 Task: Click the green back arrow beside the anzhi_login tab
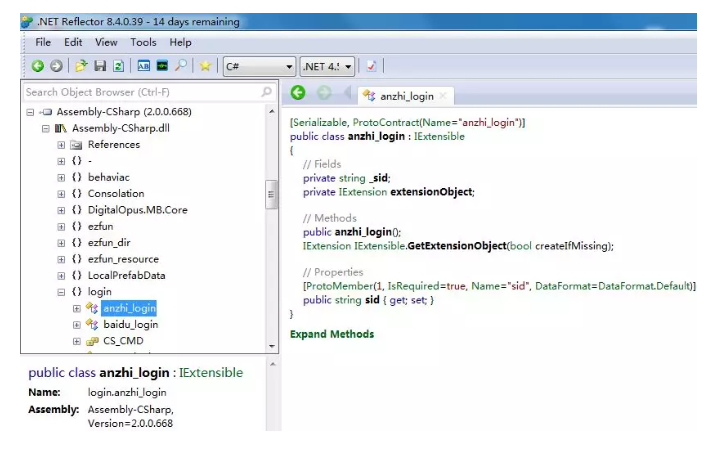pyautogui.click(x=298, y=94)
